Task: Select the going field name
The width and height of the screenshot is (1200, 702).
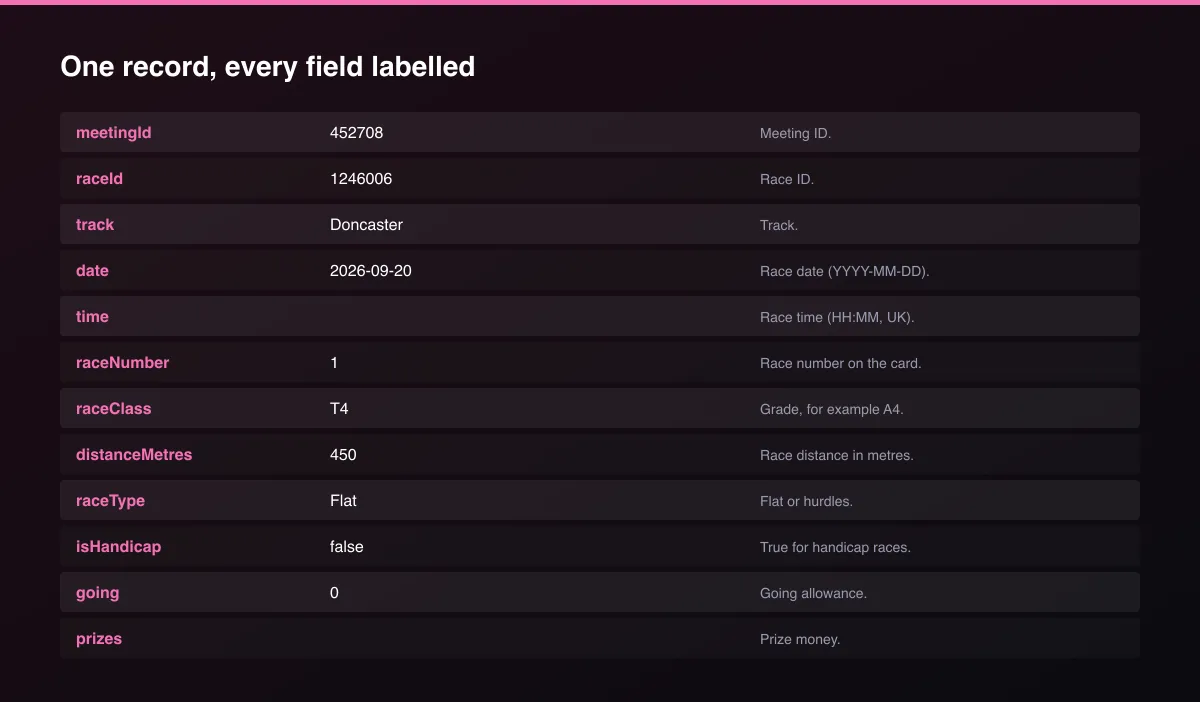Action: tap(97, 592)
